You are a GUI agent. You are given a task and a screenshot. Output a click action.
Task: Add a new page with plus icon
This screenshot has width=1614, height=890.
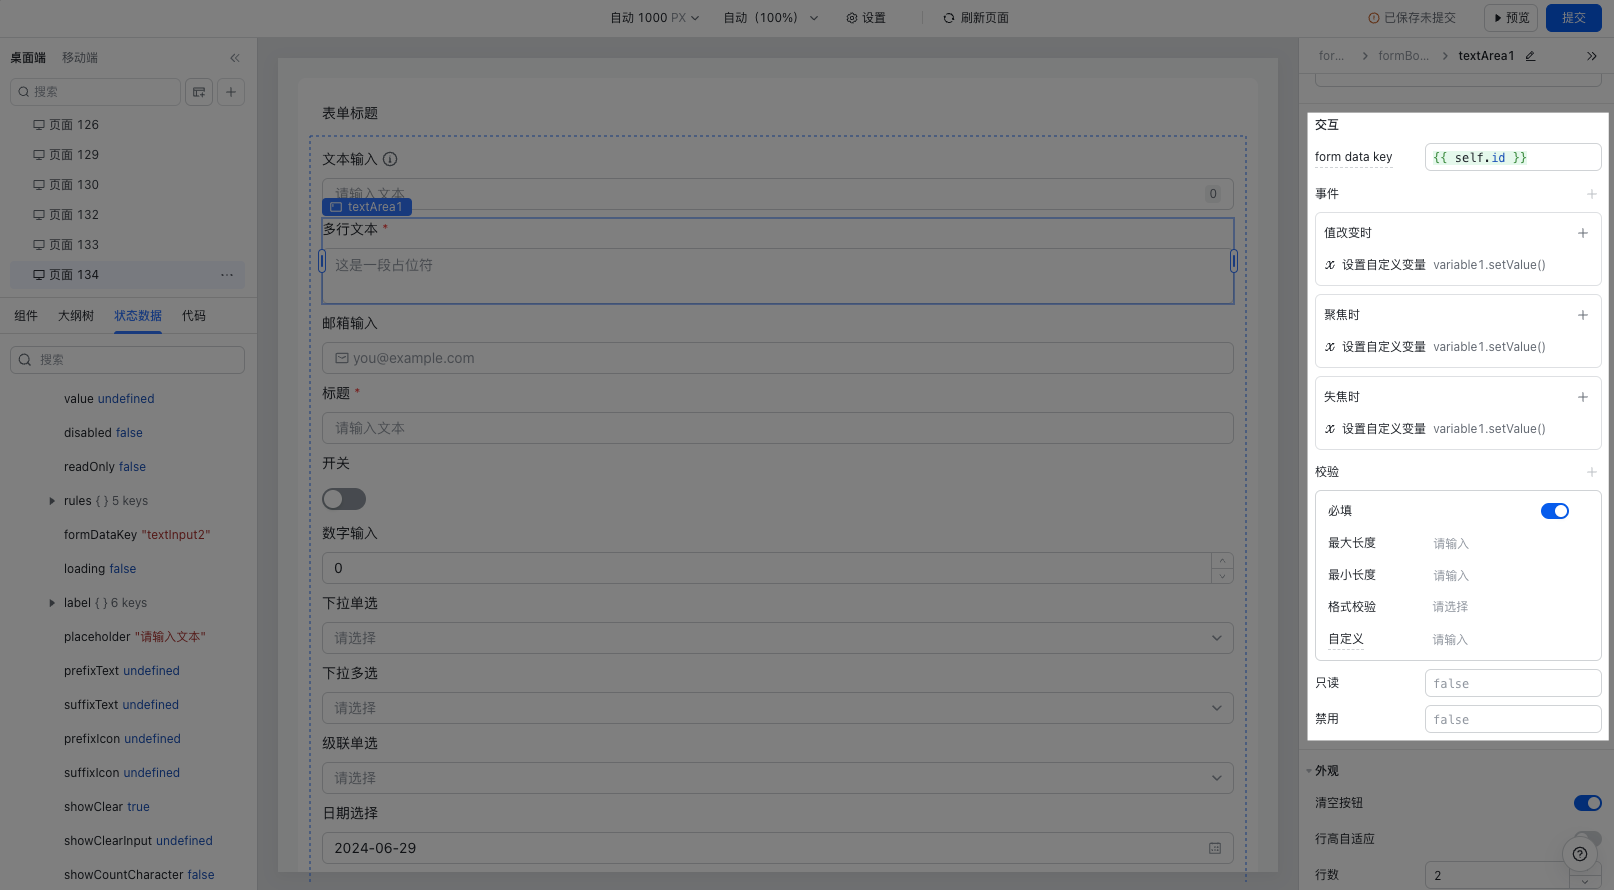tap(231, 92)
